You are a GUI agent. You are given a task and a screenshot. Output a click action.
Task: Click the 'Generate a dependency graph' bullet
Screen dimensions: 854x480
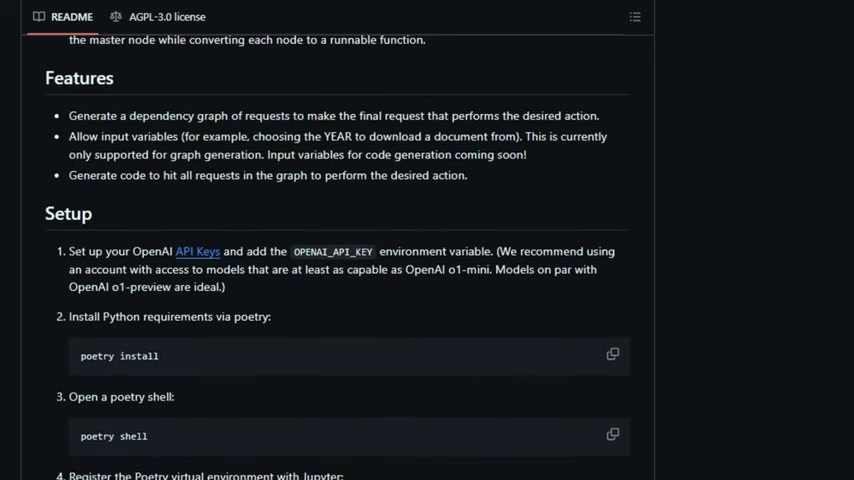[x=334, y=116]
